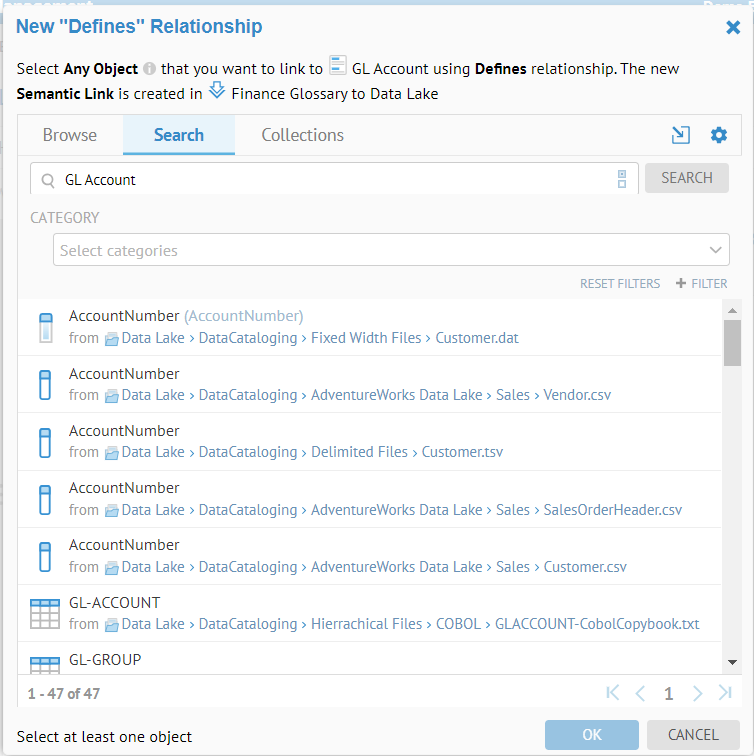754x756 pixels.
Task: Click the search options icon inside search field
Action: (x=622, y=179)
